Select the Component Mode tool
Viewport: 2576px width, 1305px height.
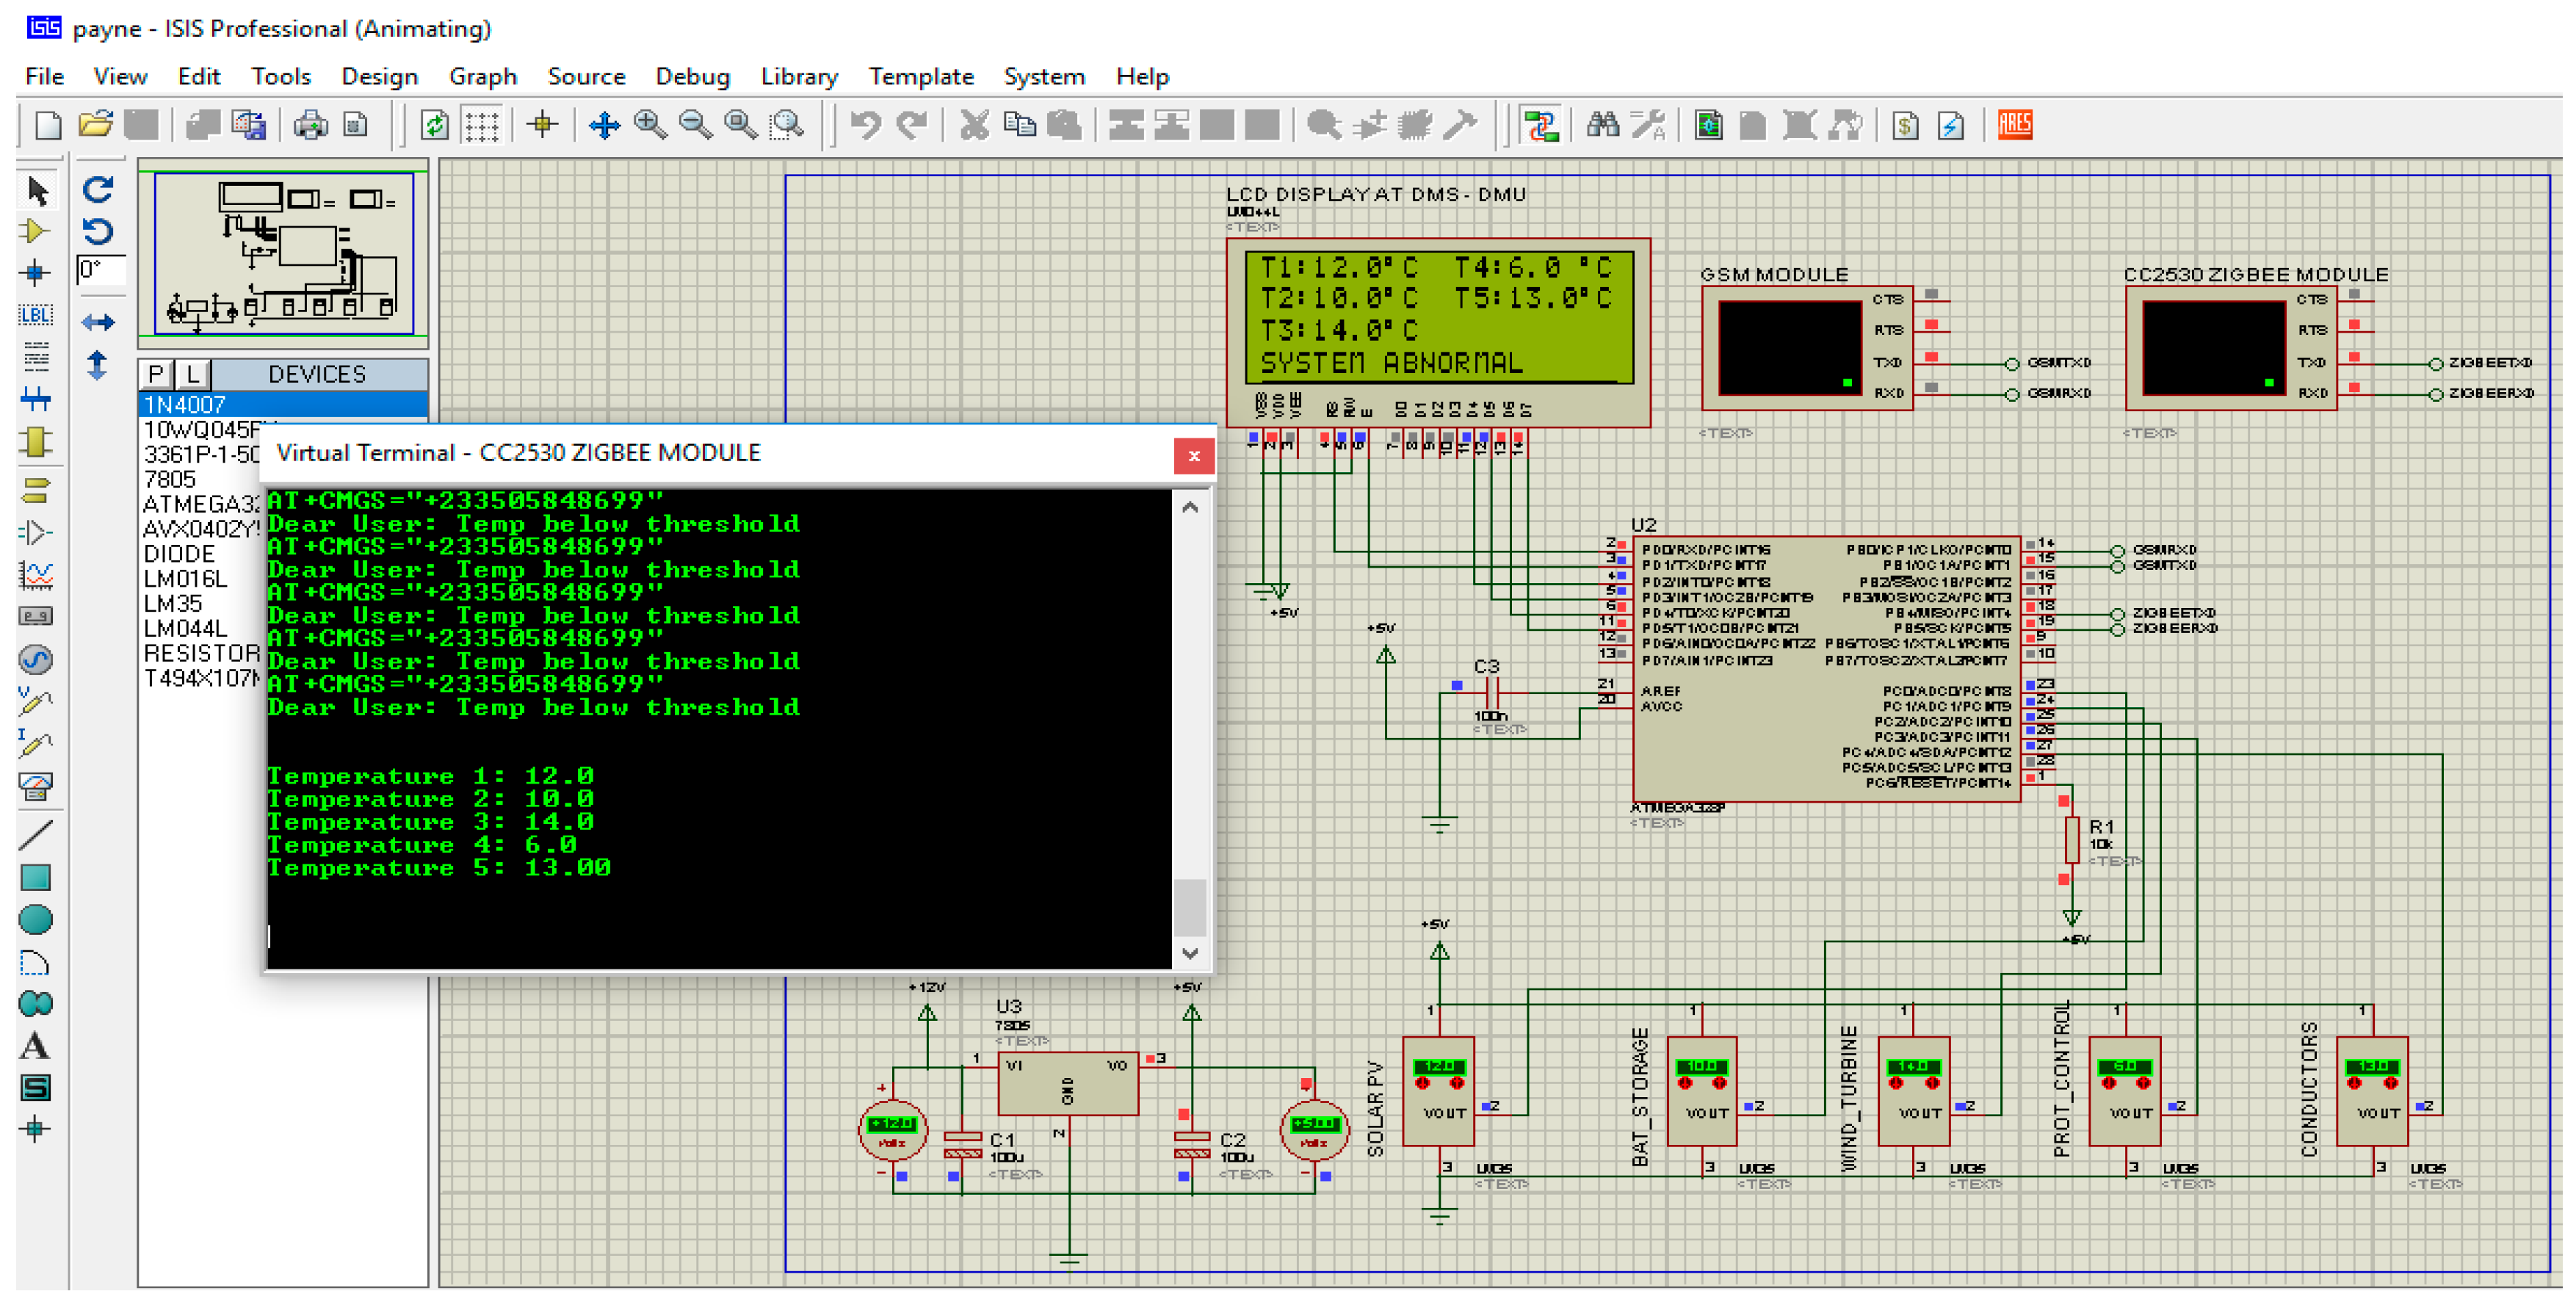(35, 232)
